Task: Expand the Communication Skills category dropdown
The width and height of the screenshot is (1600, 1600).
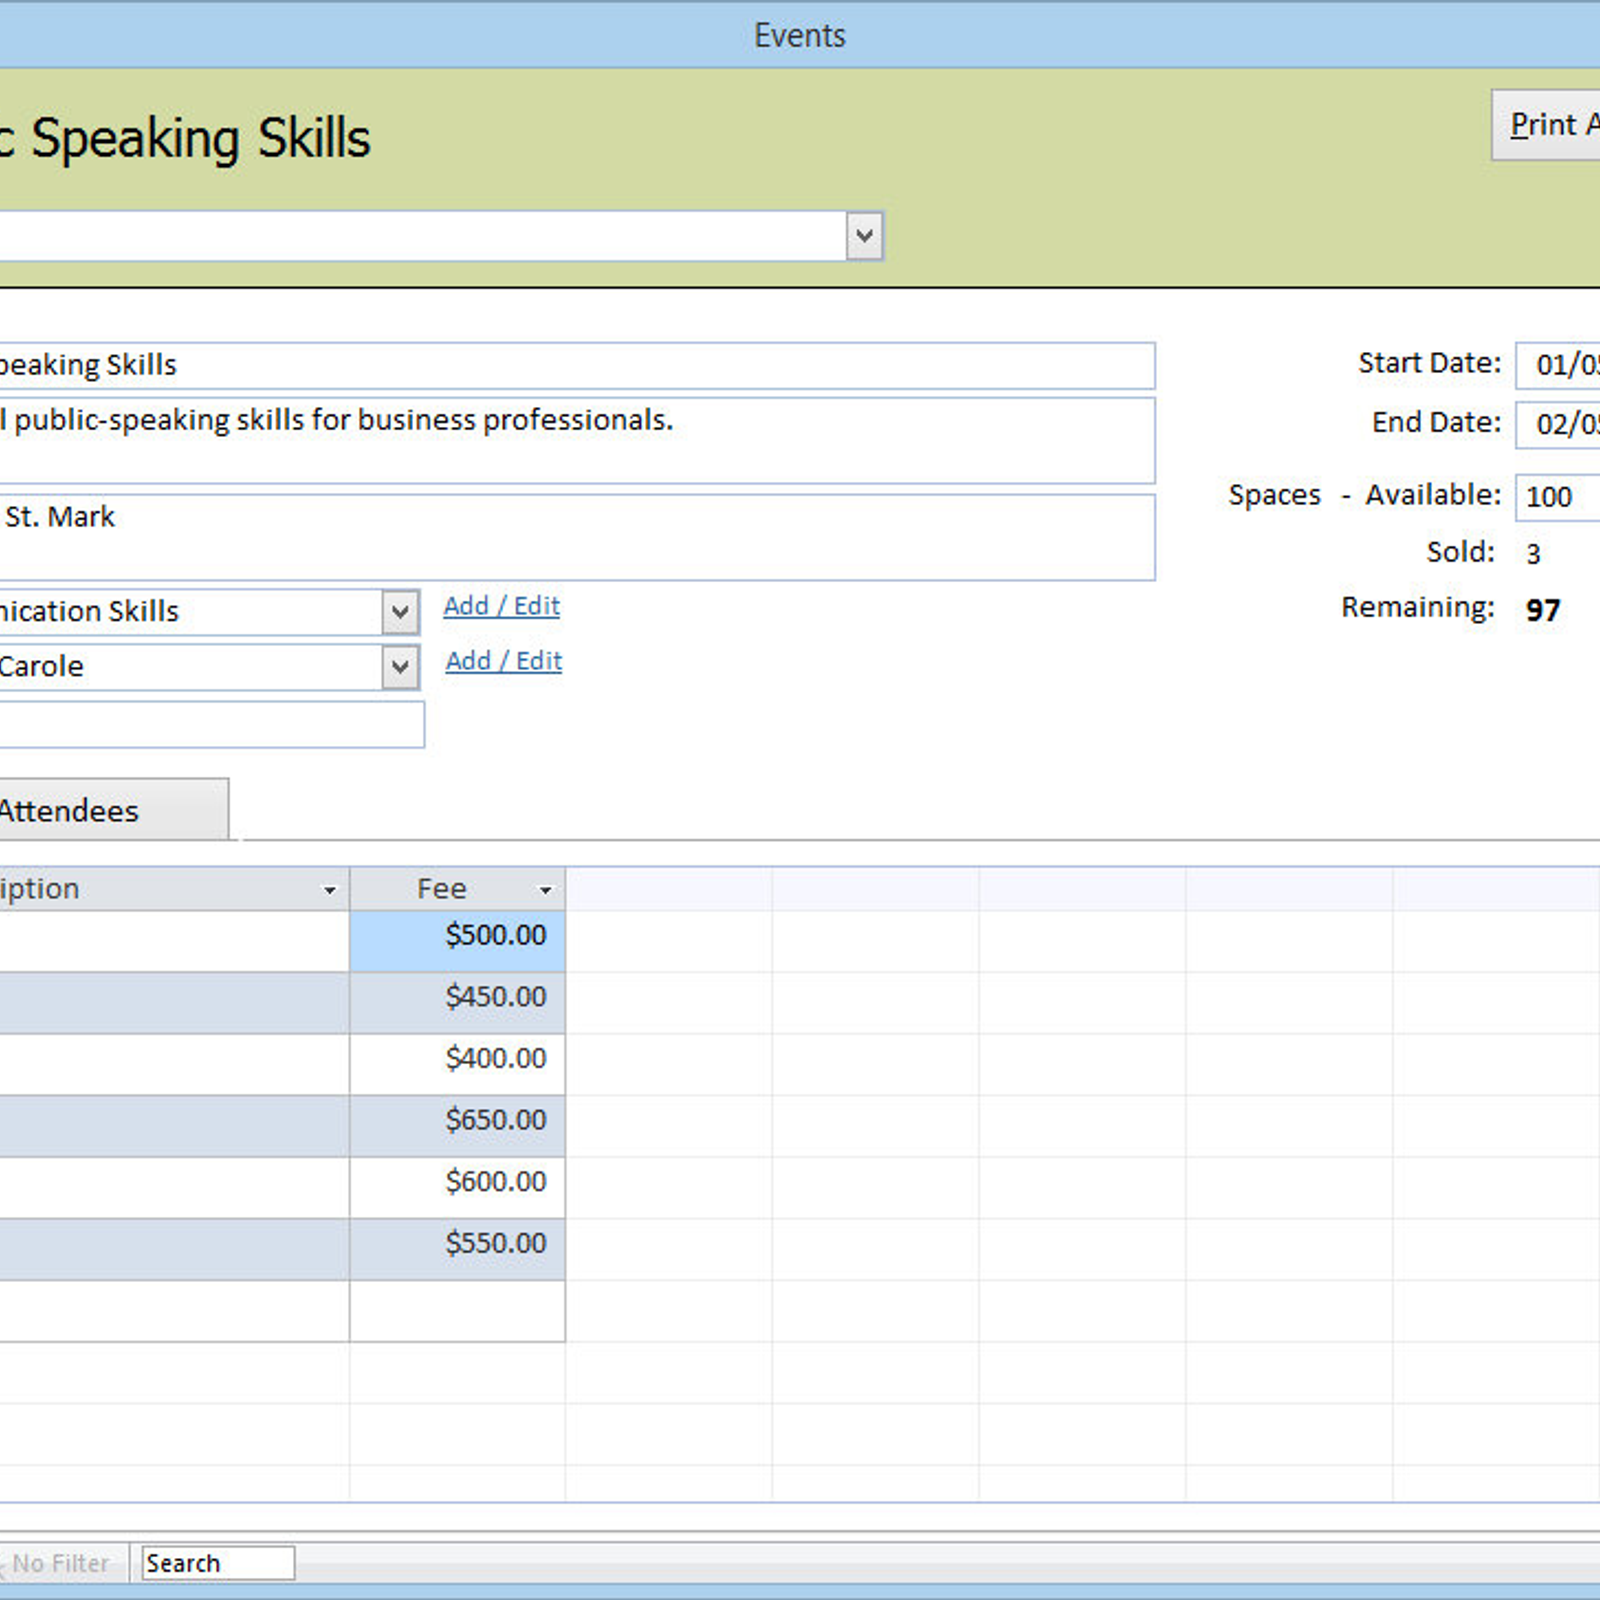Action: (400, 612)
